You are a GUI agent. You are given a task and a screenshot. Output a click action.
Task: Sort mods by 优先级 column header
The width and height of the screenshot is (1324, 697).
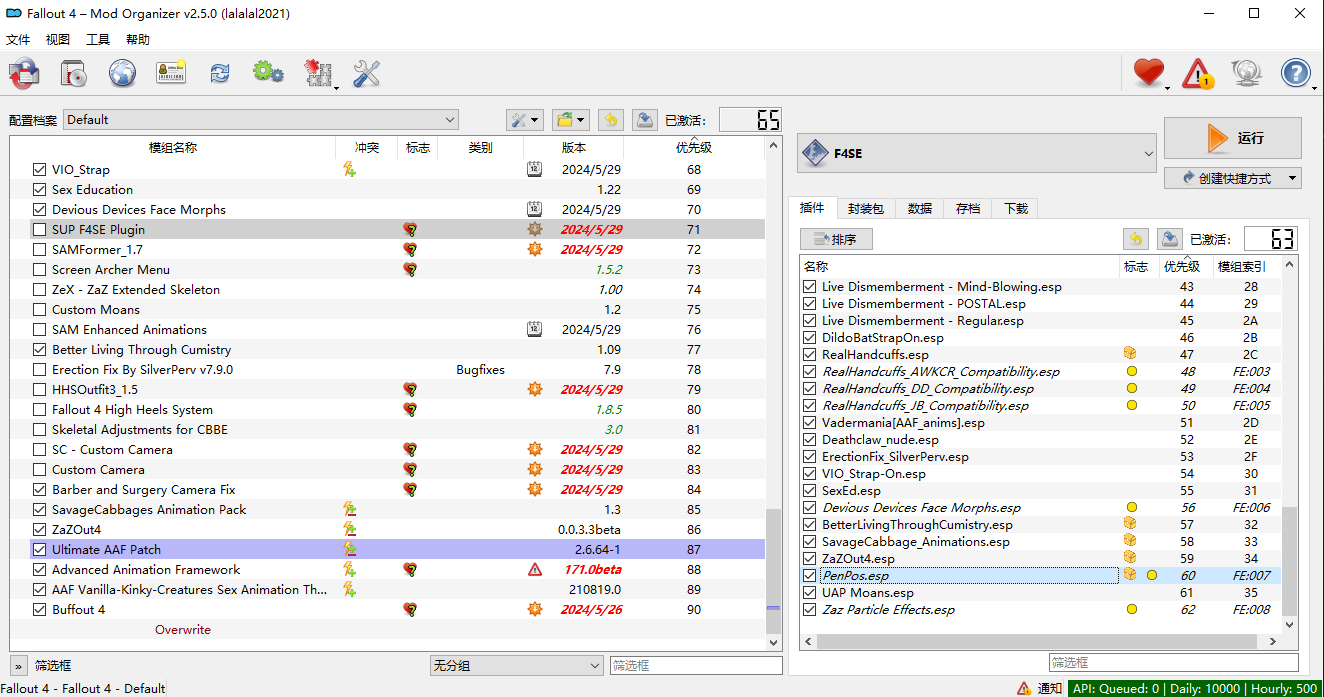[x=694, y=147]
